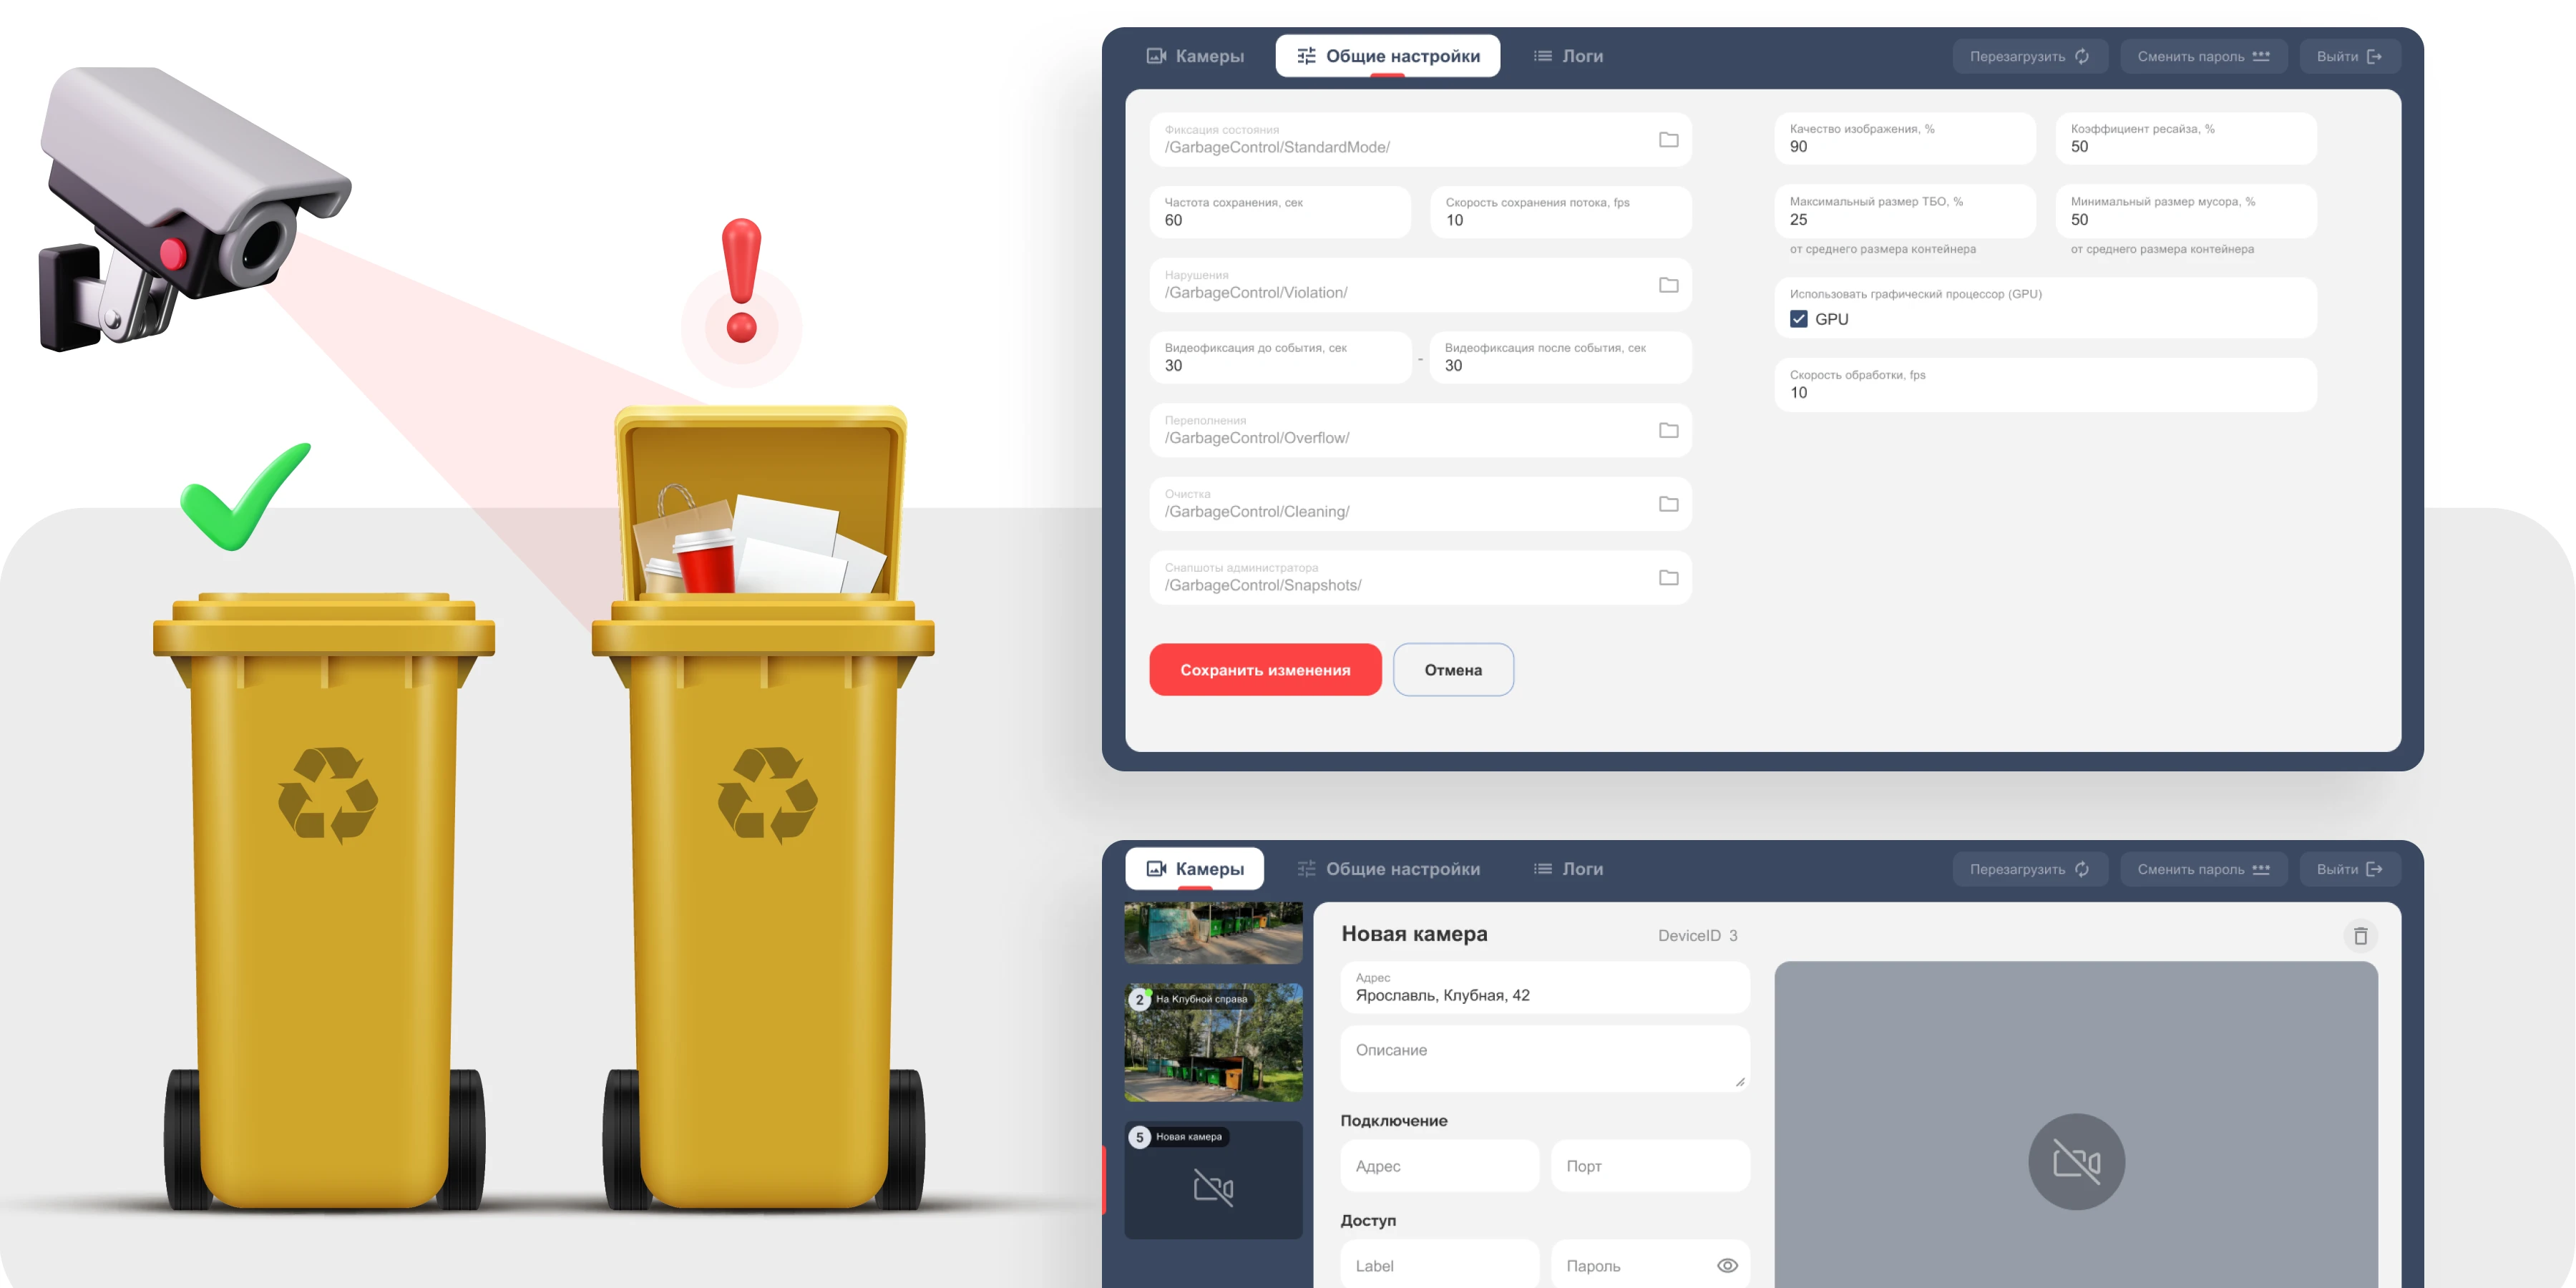Focus the Качество изображения, % field
Screen dimensions: 2576x1288
coord(1905,138)
